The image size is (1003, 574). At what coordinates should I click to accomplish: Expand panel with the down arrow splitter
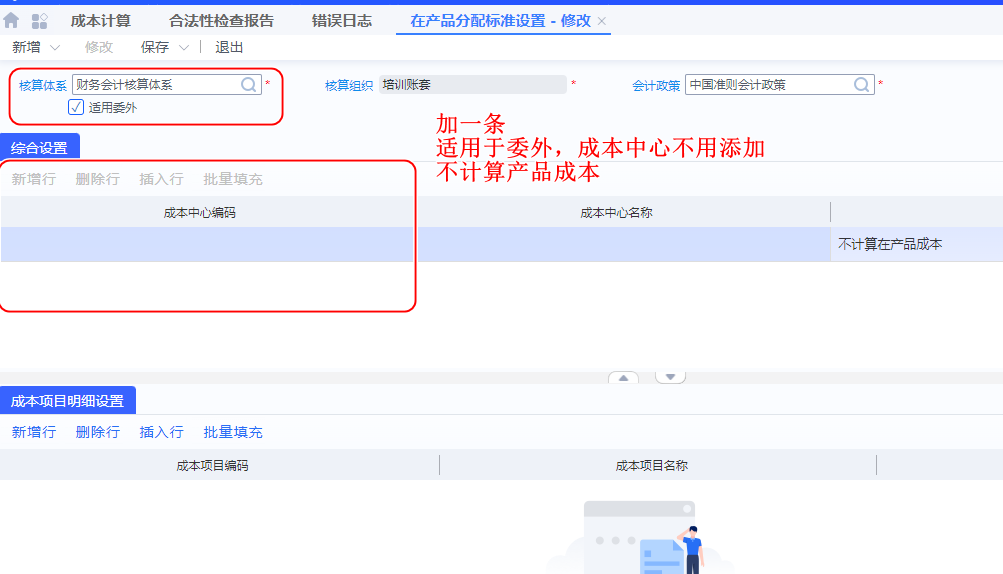670,377
